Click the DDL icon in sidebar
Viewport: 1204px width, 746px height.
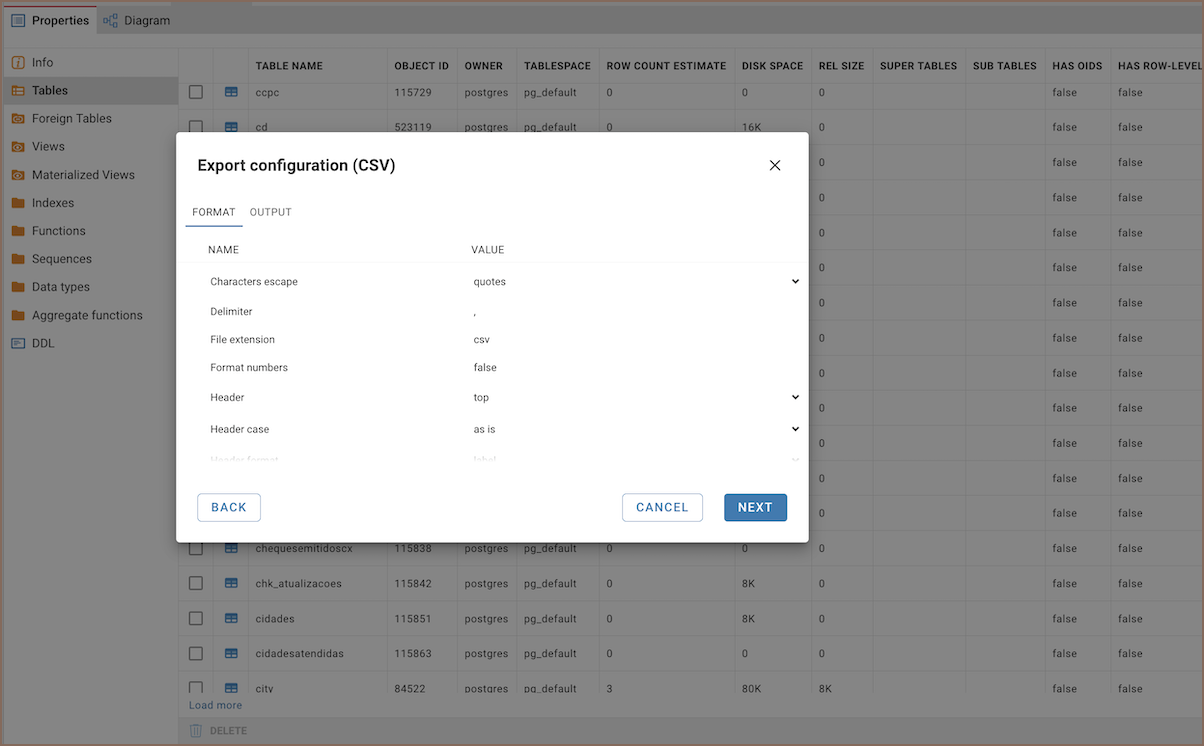coord(18,343)
